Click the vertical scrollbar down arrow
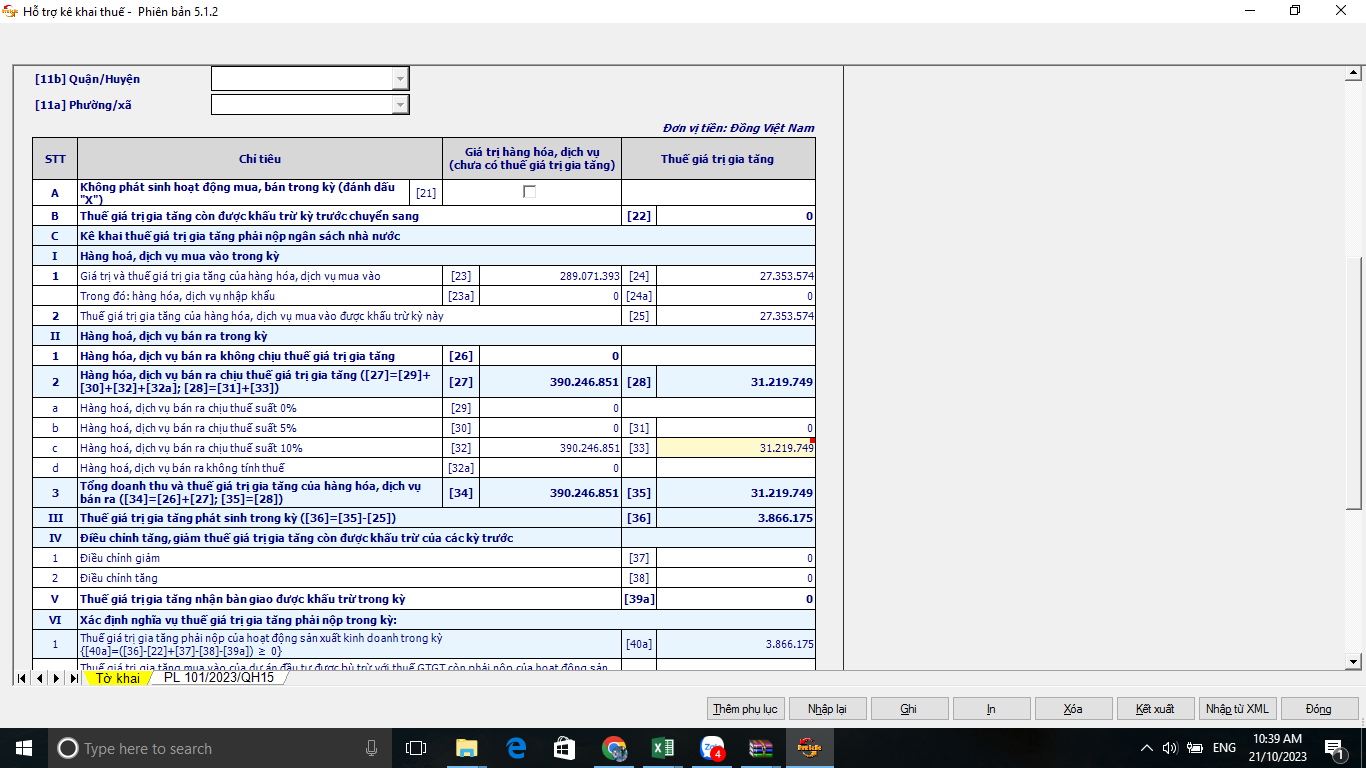The height and width of the screenshot is (768, 1366). point(1355,661)
